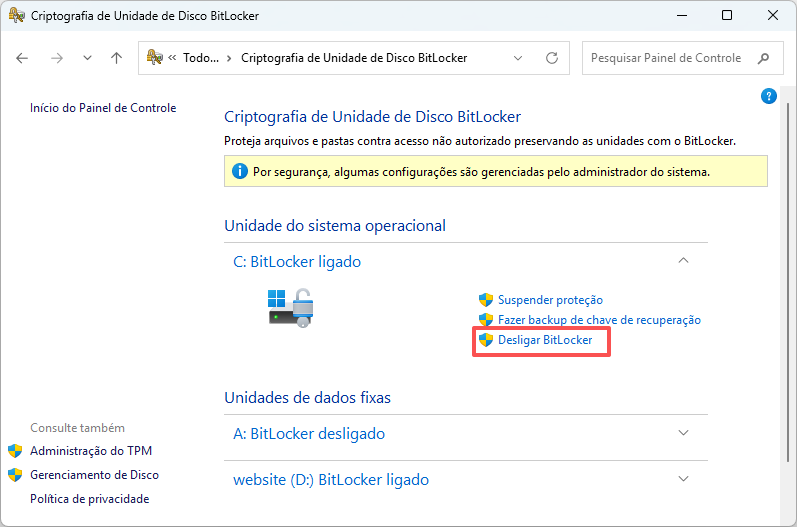Click shield icon beside Gerenciamento de Disco
Image resolution: width=797 pixels, height=527 pixels.
coord(15,475)
